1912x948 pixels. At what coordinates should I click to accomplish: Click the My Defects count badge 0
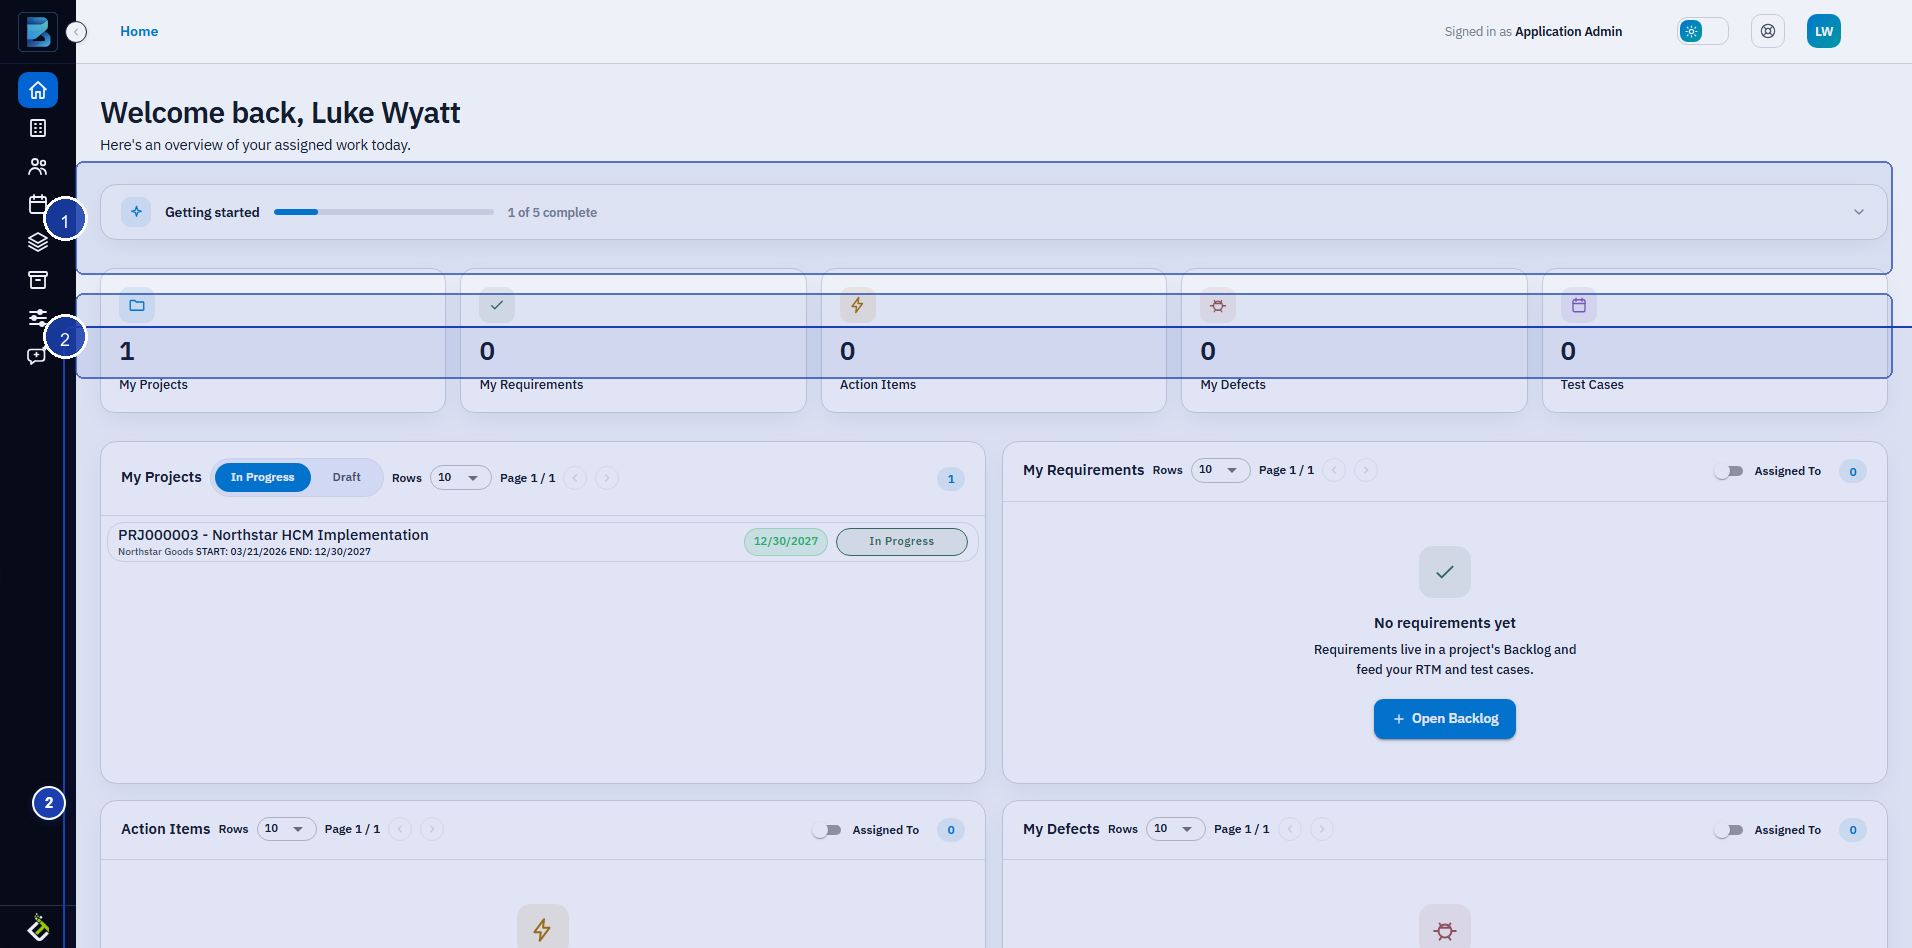click(1853, 830)
